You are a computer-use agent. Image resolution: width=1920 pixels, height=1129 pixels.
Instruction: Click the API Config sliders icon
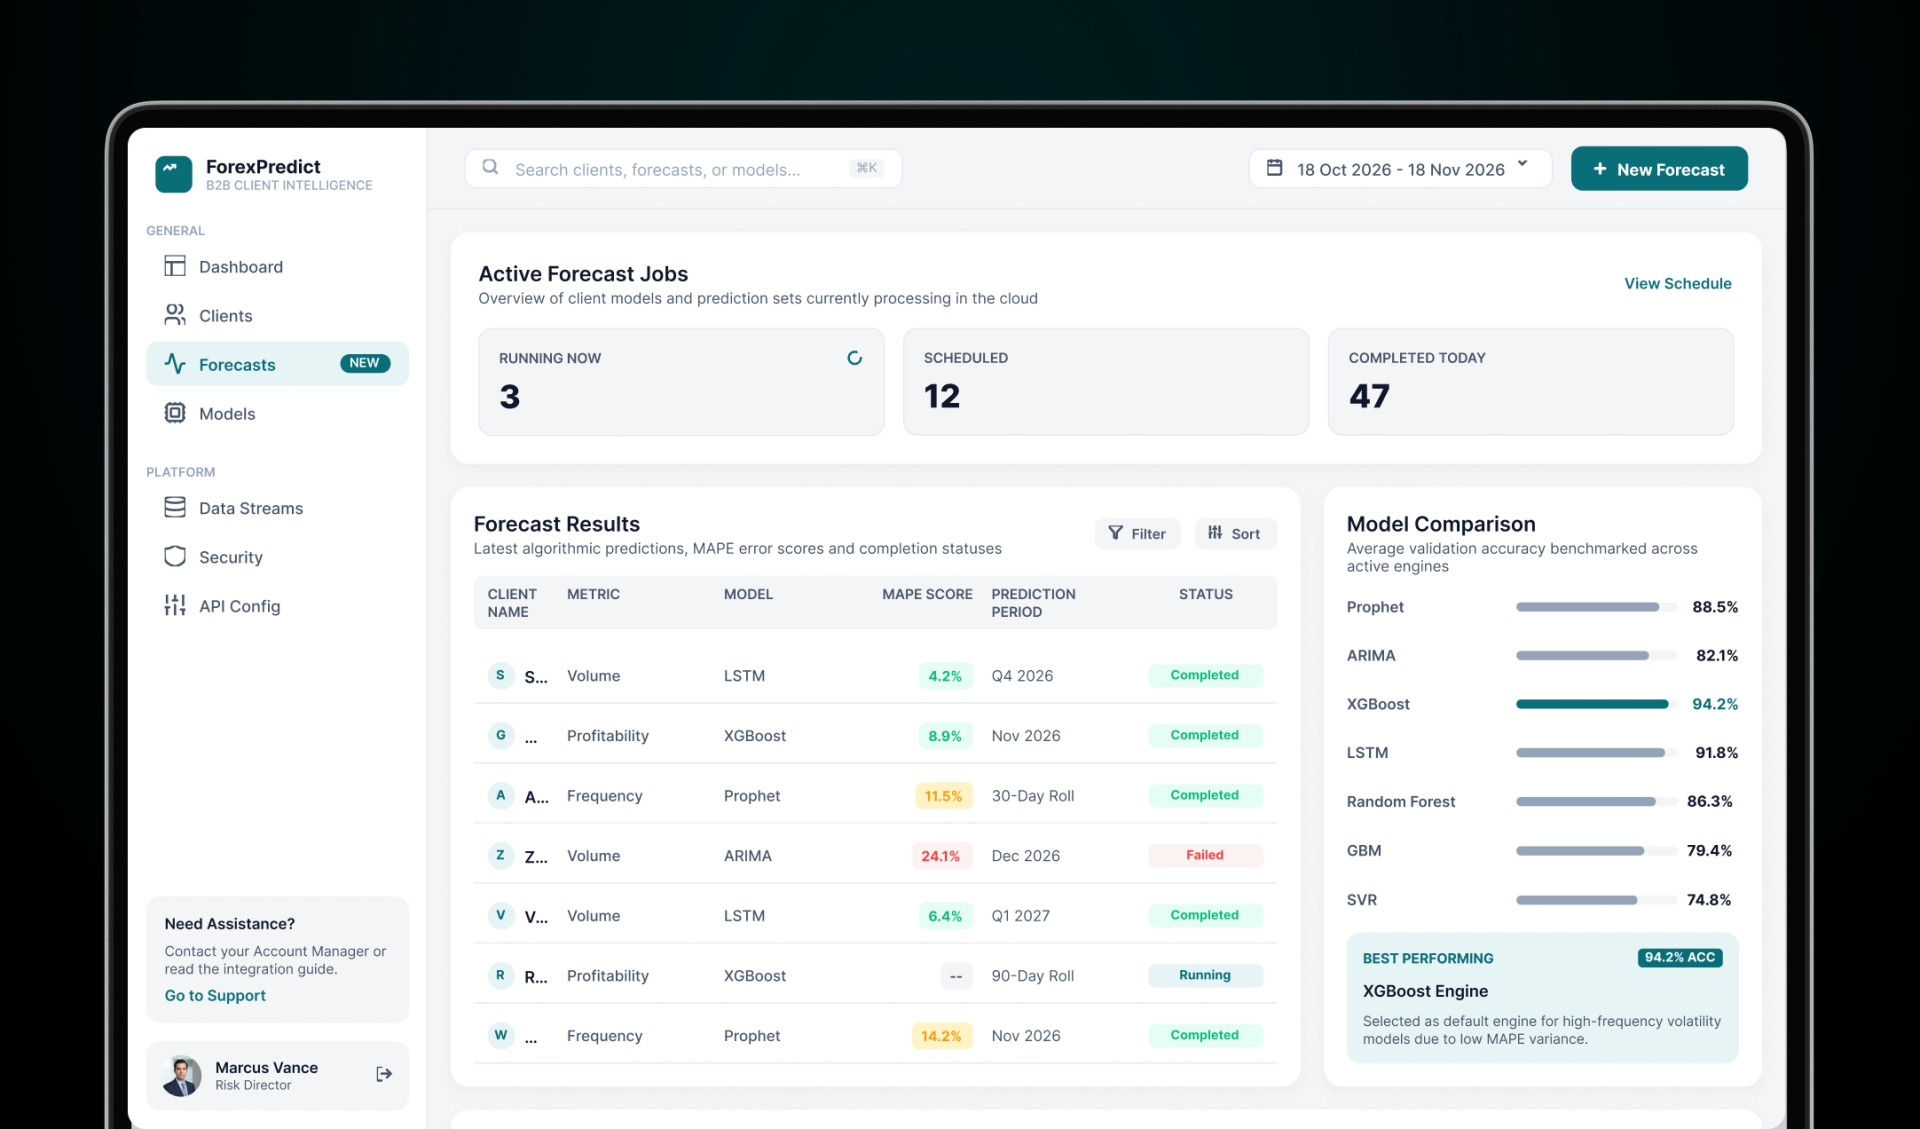coord(175,606)
